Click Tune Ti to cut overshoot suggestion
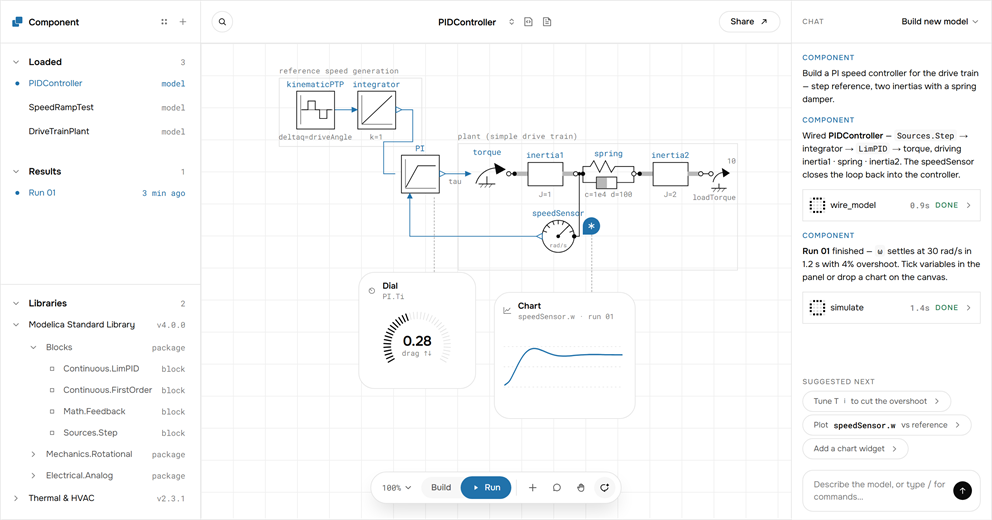This screenshot has height=520, width=992. [876, 401]
